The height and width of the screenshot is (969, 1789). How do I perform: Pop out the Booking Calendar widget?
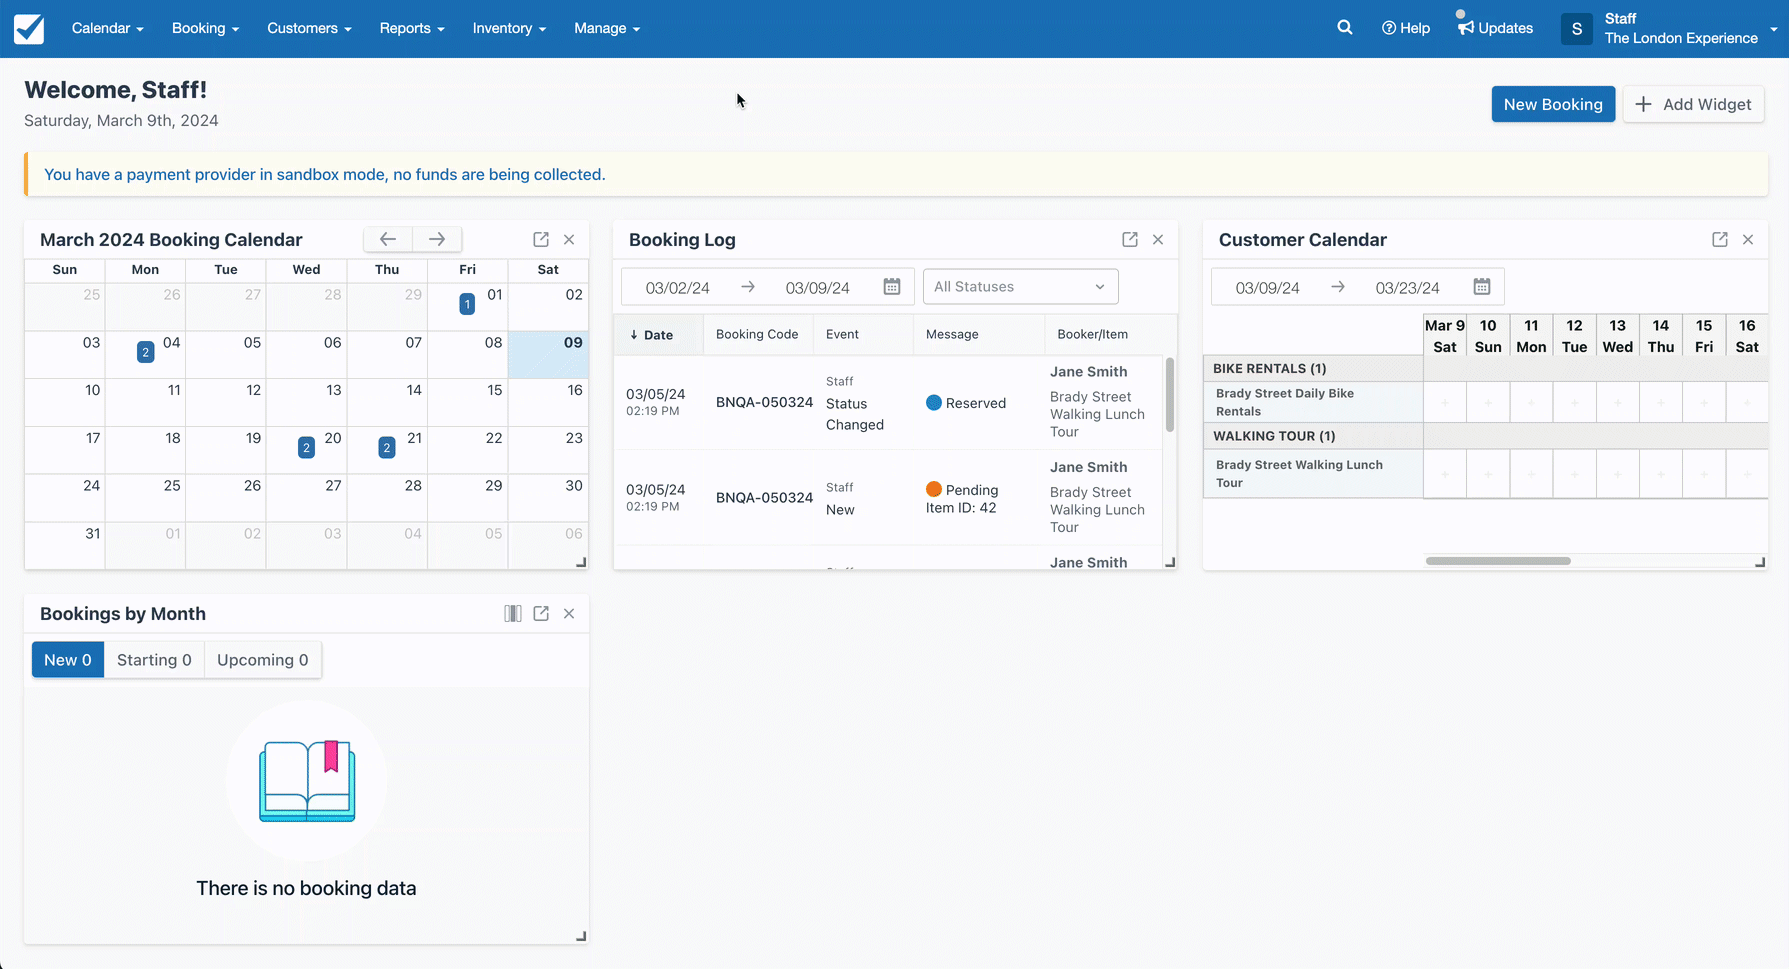pyautogui.click(x=541, y=239)
